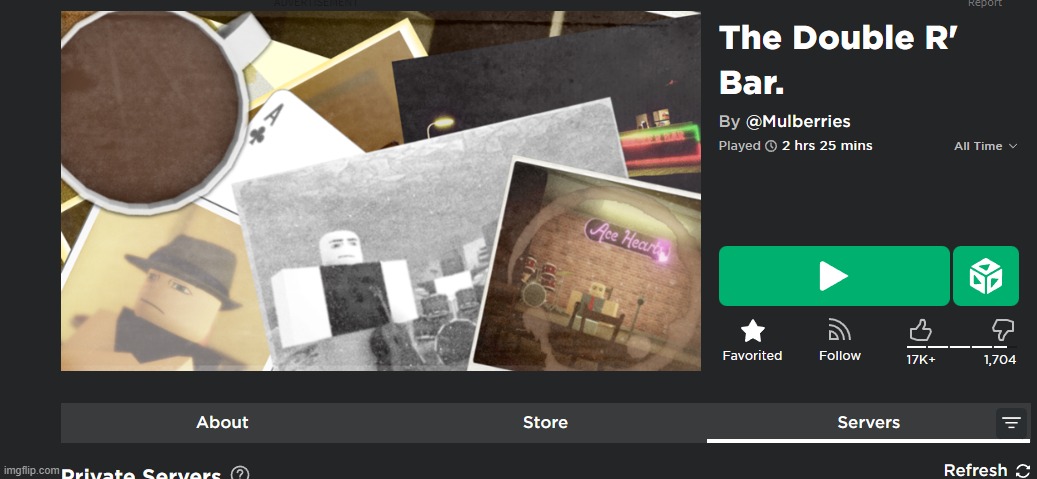Click the circular refresh arrows icon

tap(1022, 470)
